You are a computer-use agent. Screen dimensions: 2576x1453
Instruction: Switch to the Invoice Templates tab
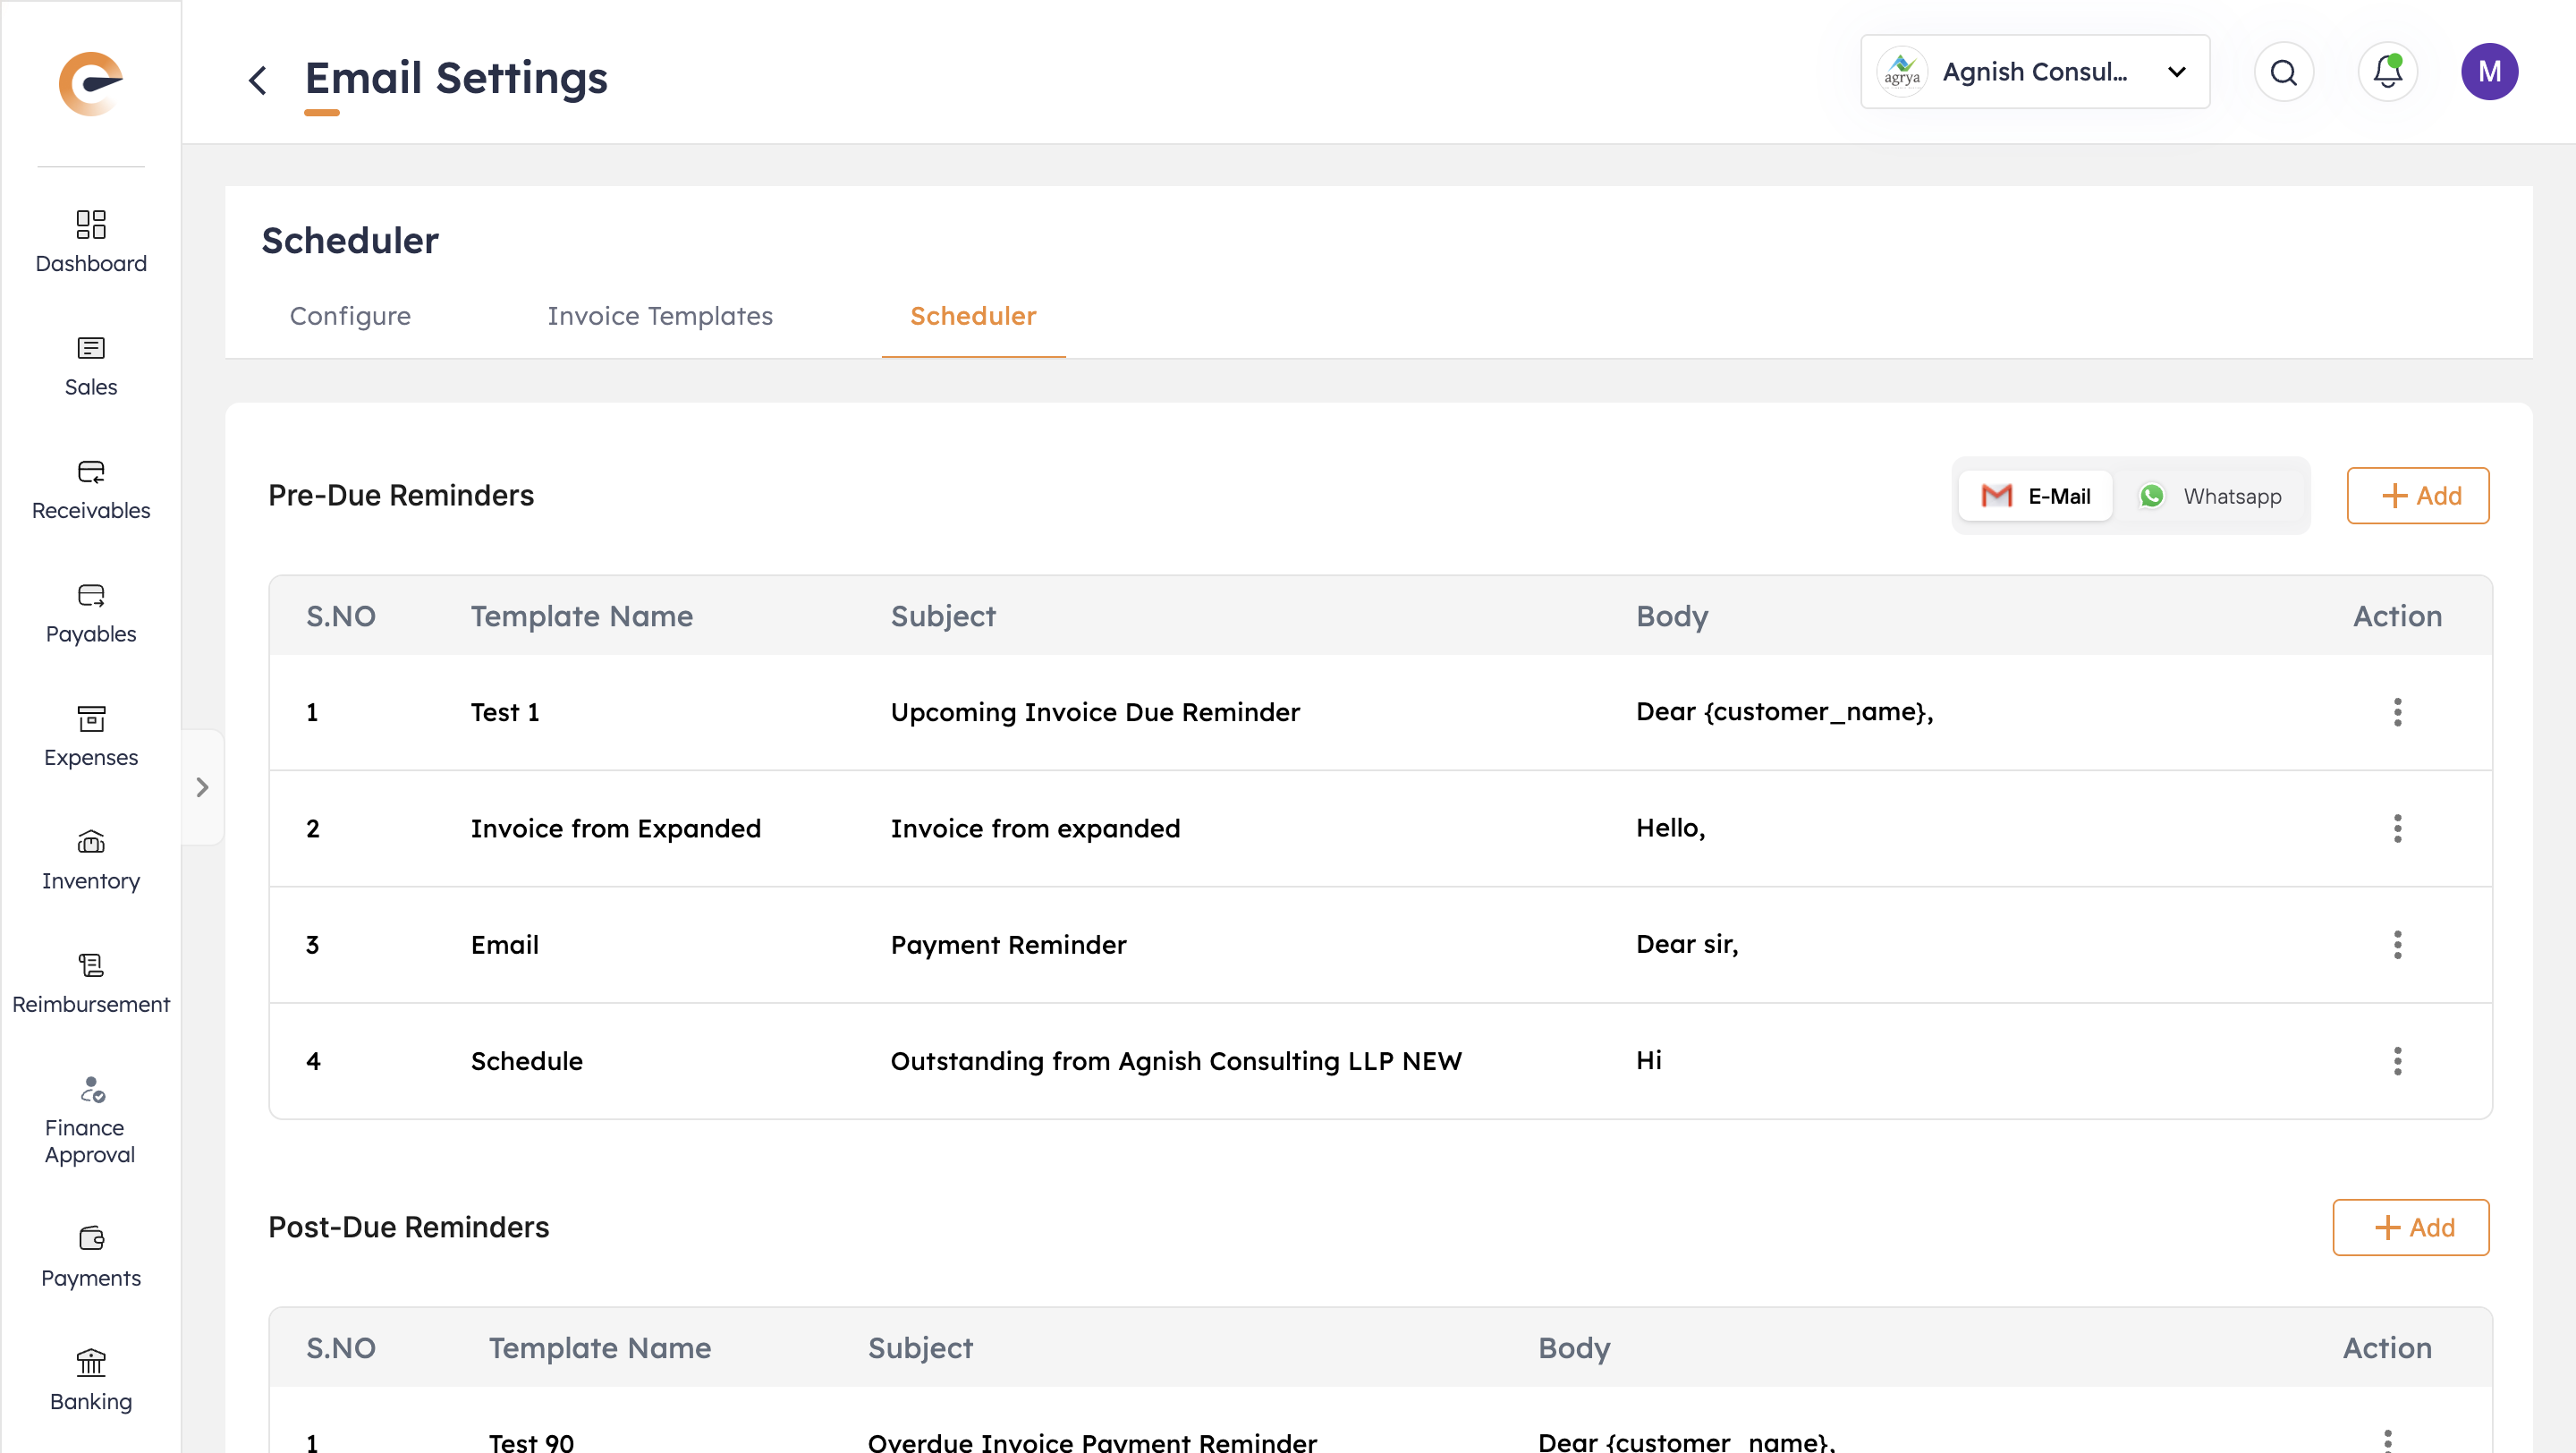659,316
